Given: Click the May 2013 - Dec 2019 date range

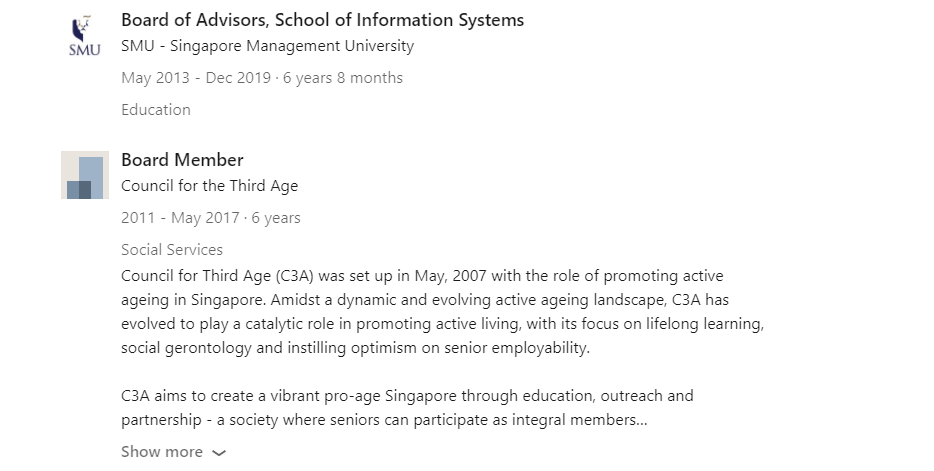Looking at the screenshot, I should point(196,78).
